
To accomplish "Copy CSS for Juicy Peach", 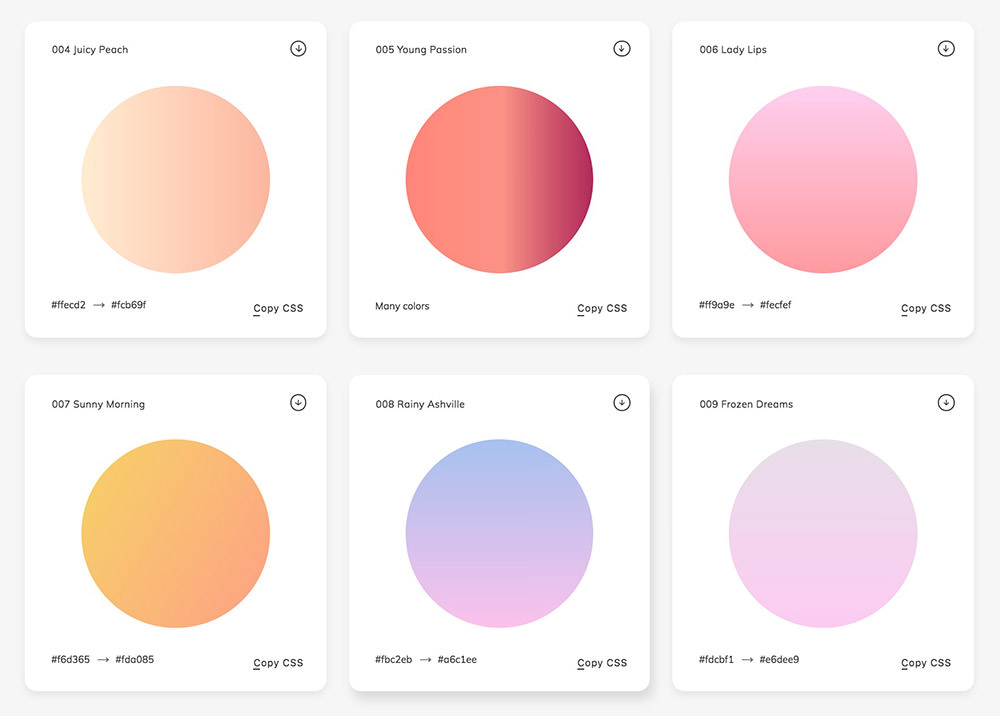I will [278, 309].
